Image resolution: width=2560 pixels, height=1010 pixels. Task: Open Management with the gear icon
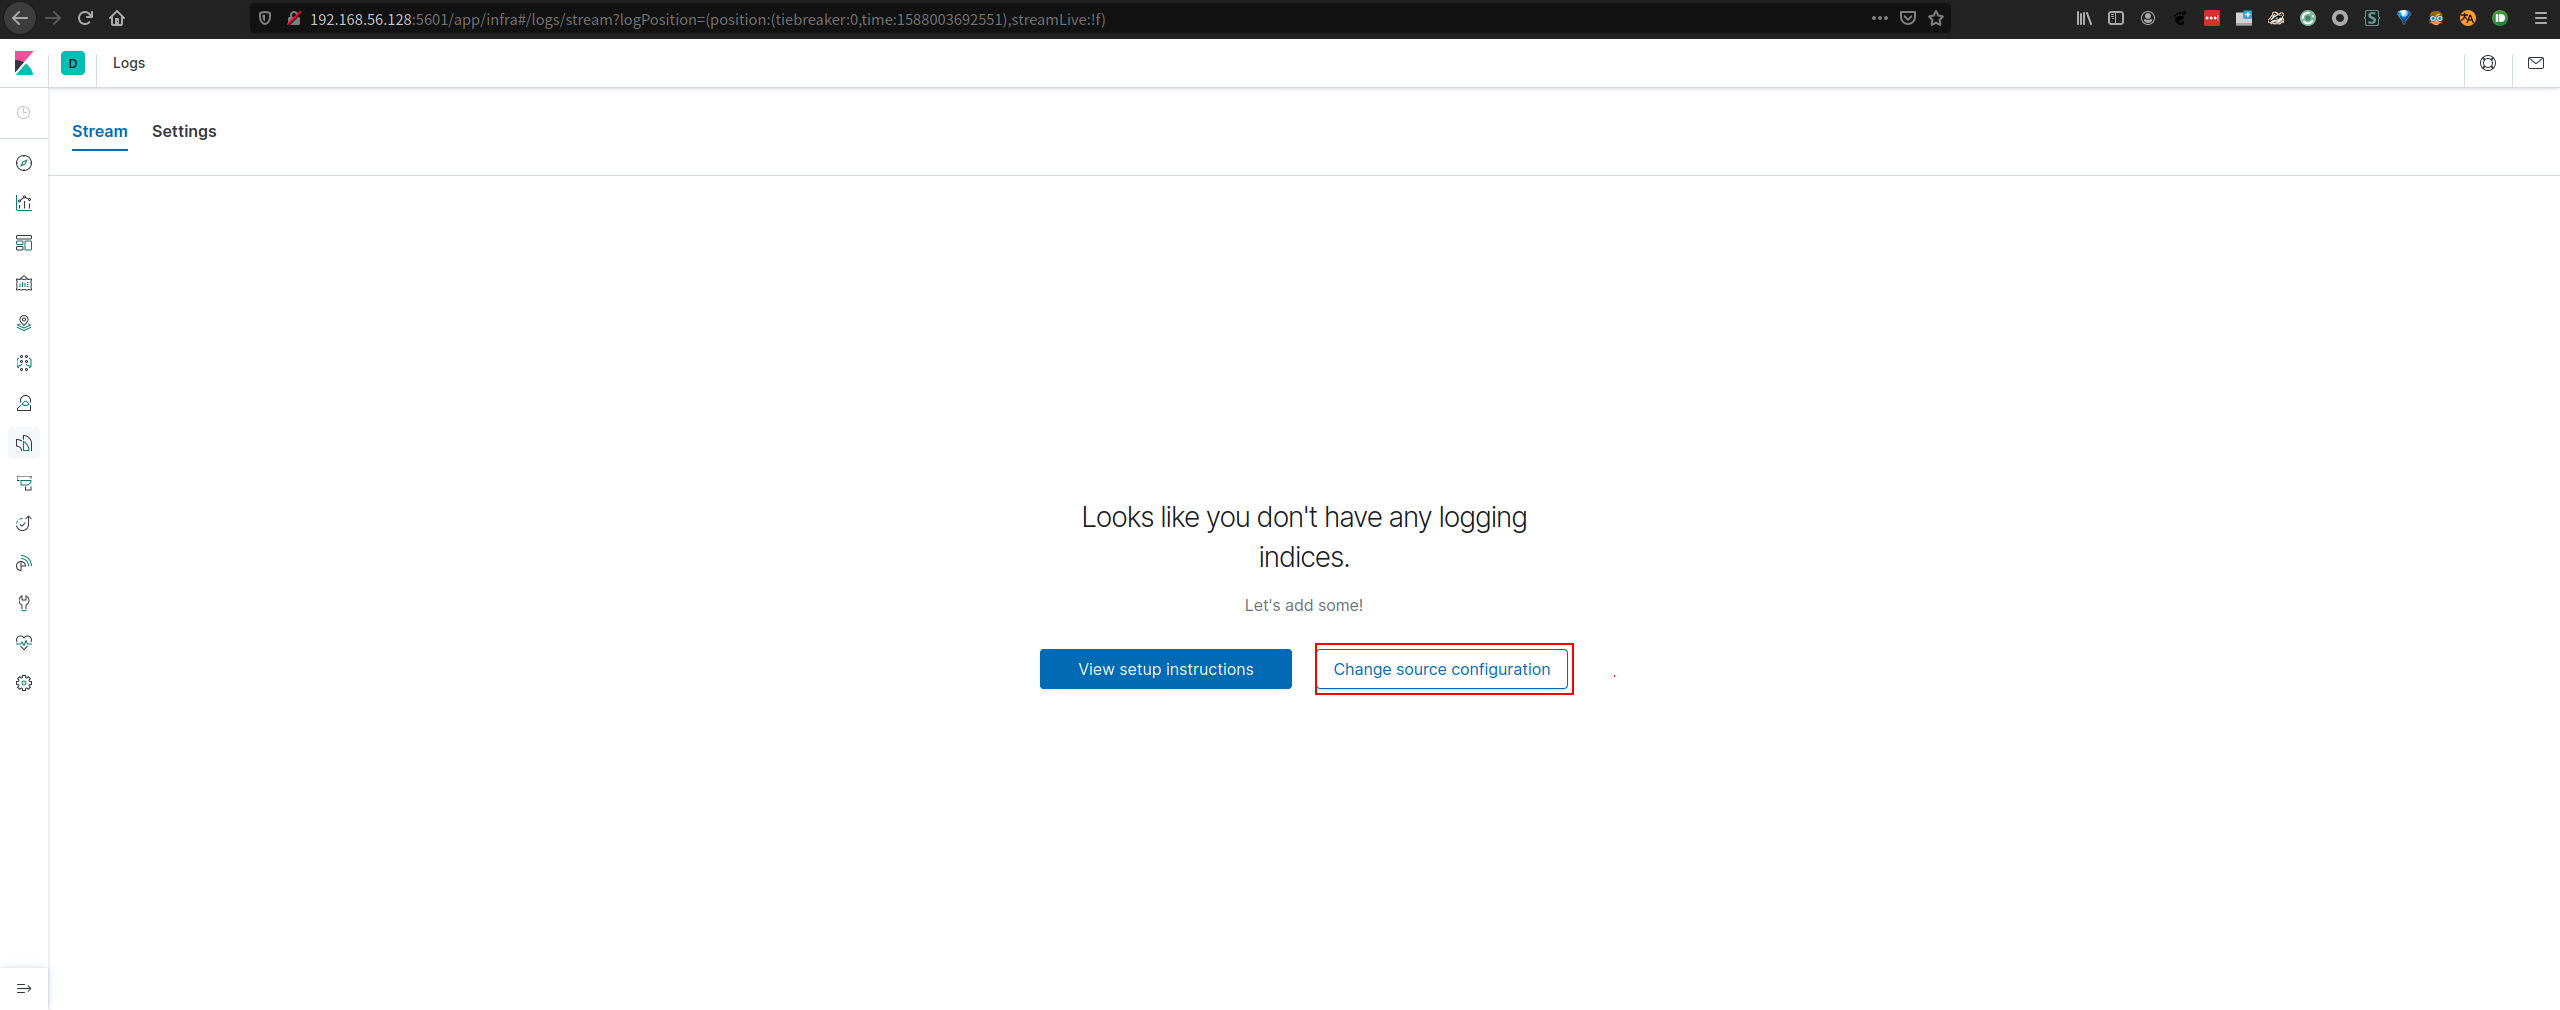point(24,683)
